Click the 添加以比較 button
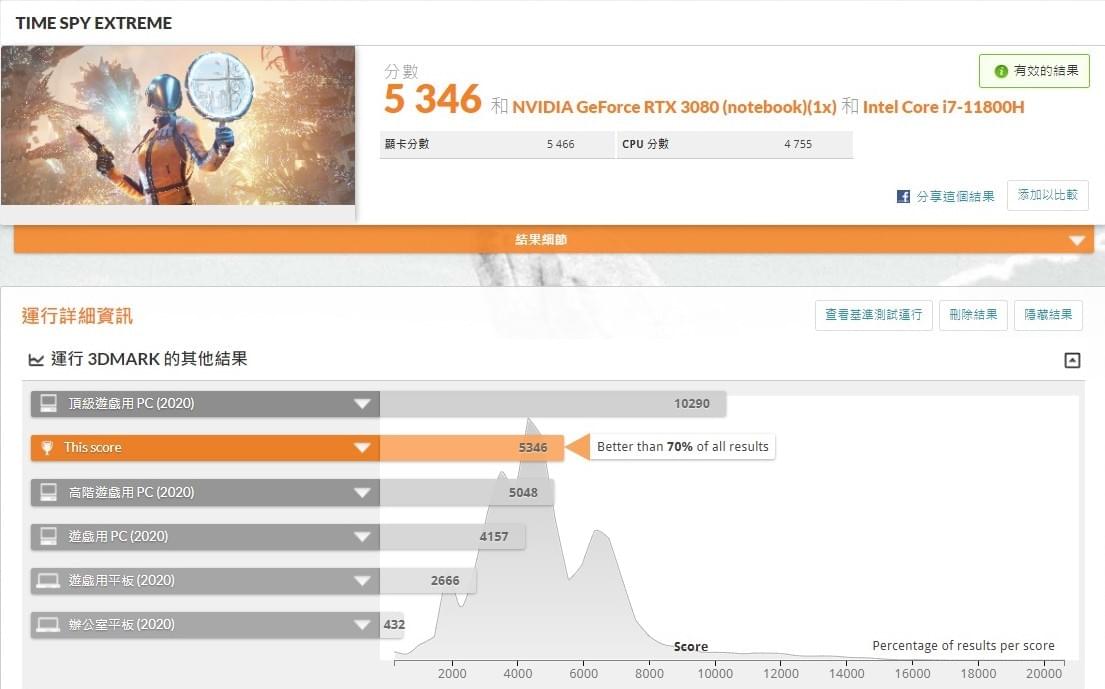The image size is (1105, 689). point(1048,195)
